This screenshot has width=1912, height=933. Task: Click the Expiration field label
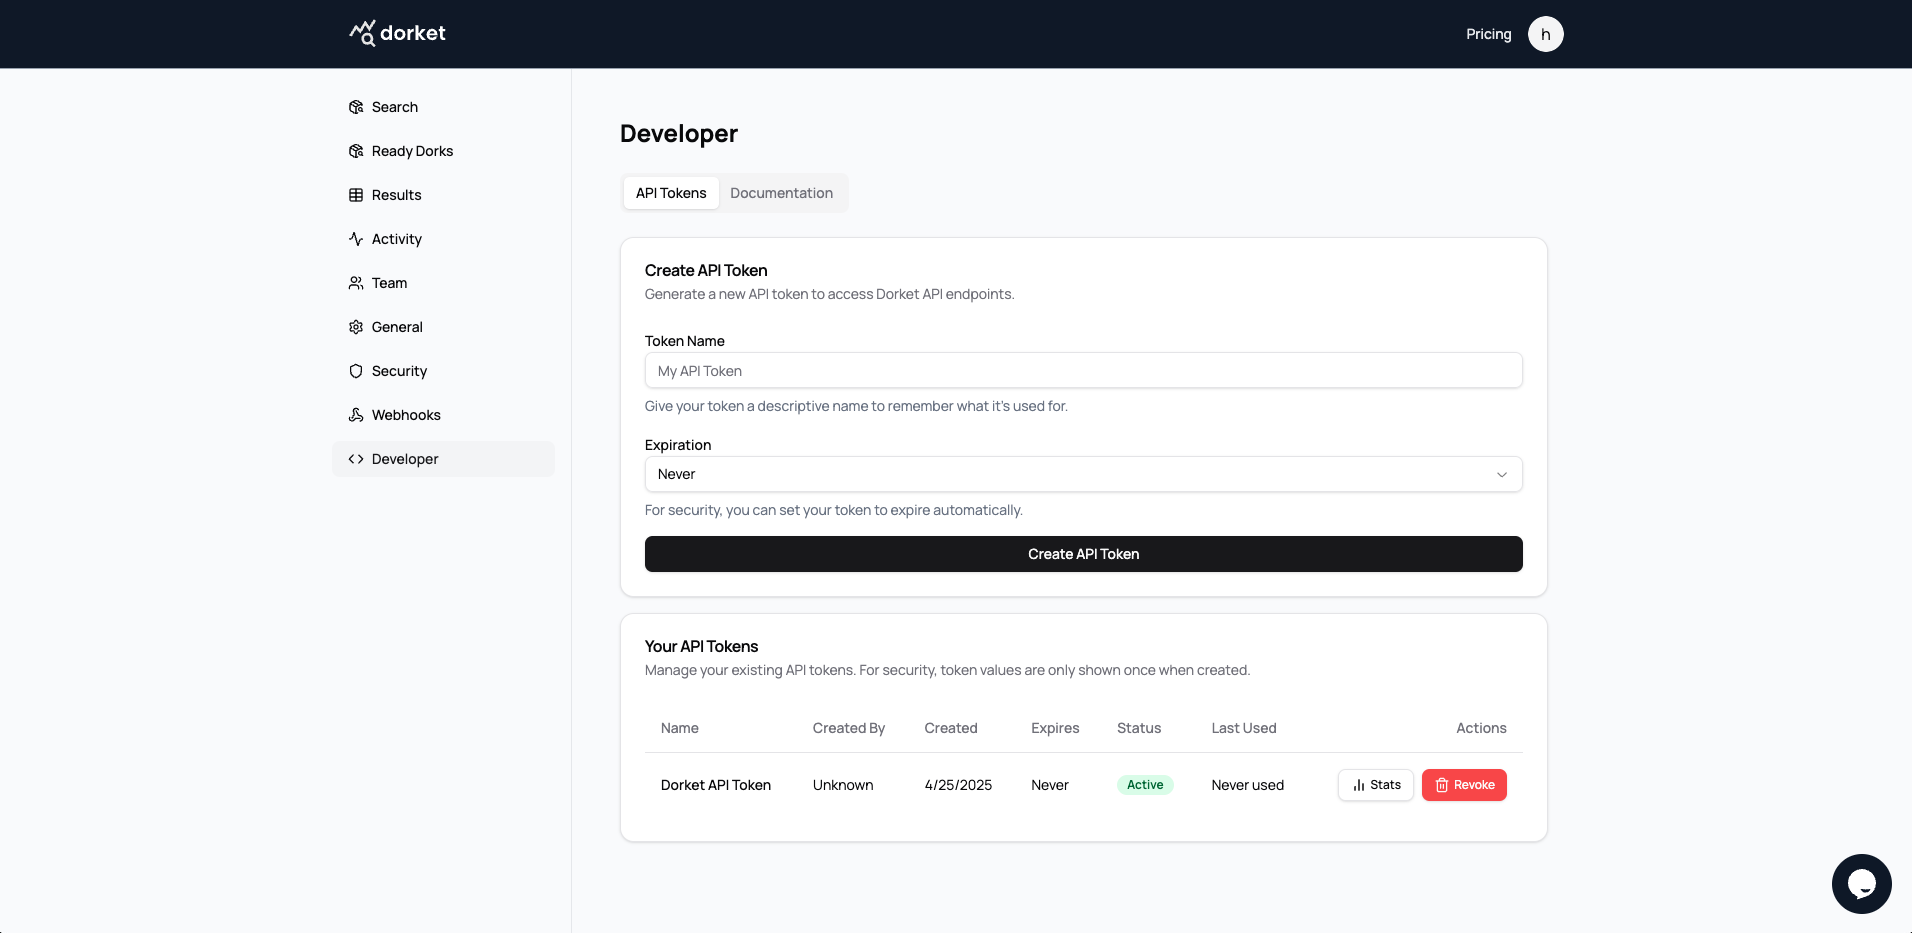pos(678,445)
